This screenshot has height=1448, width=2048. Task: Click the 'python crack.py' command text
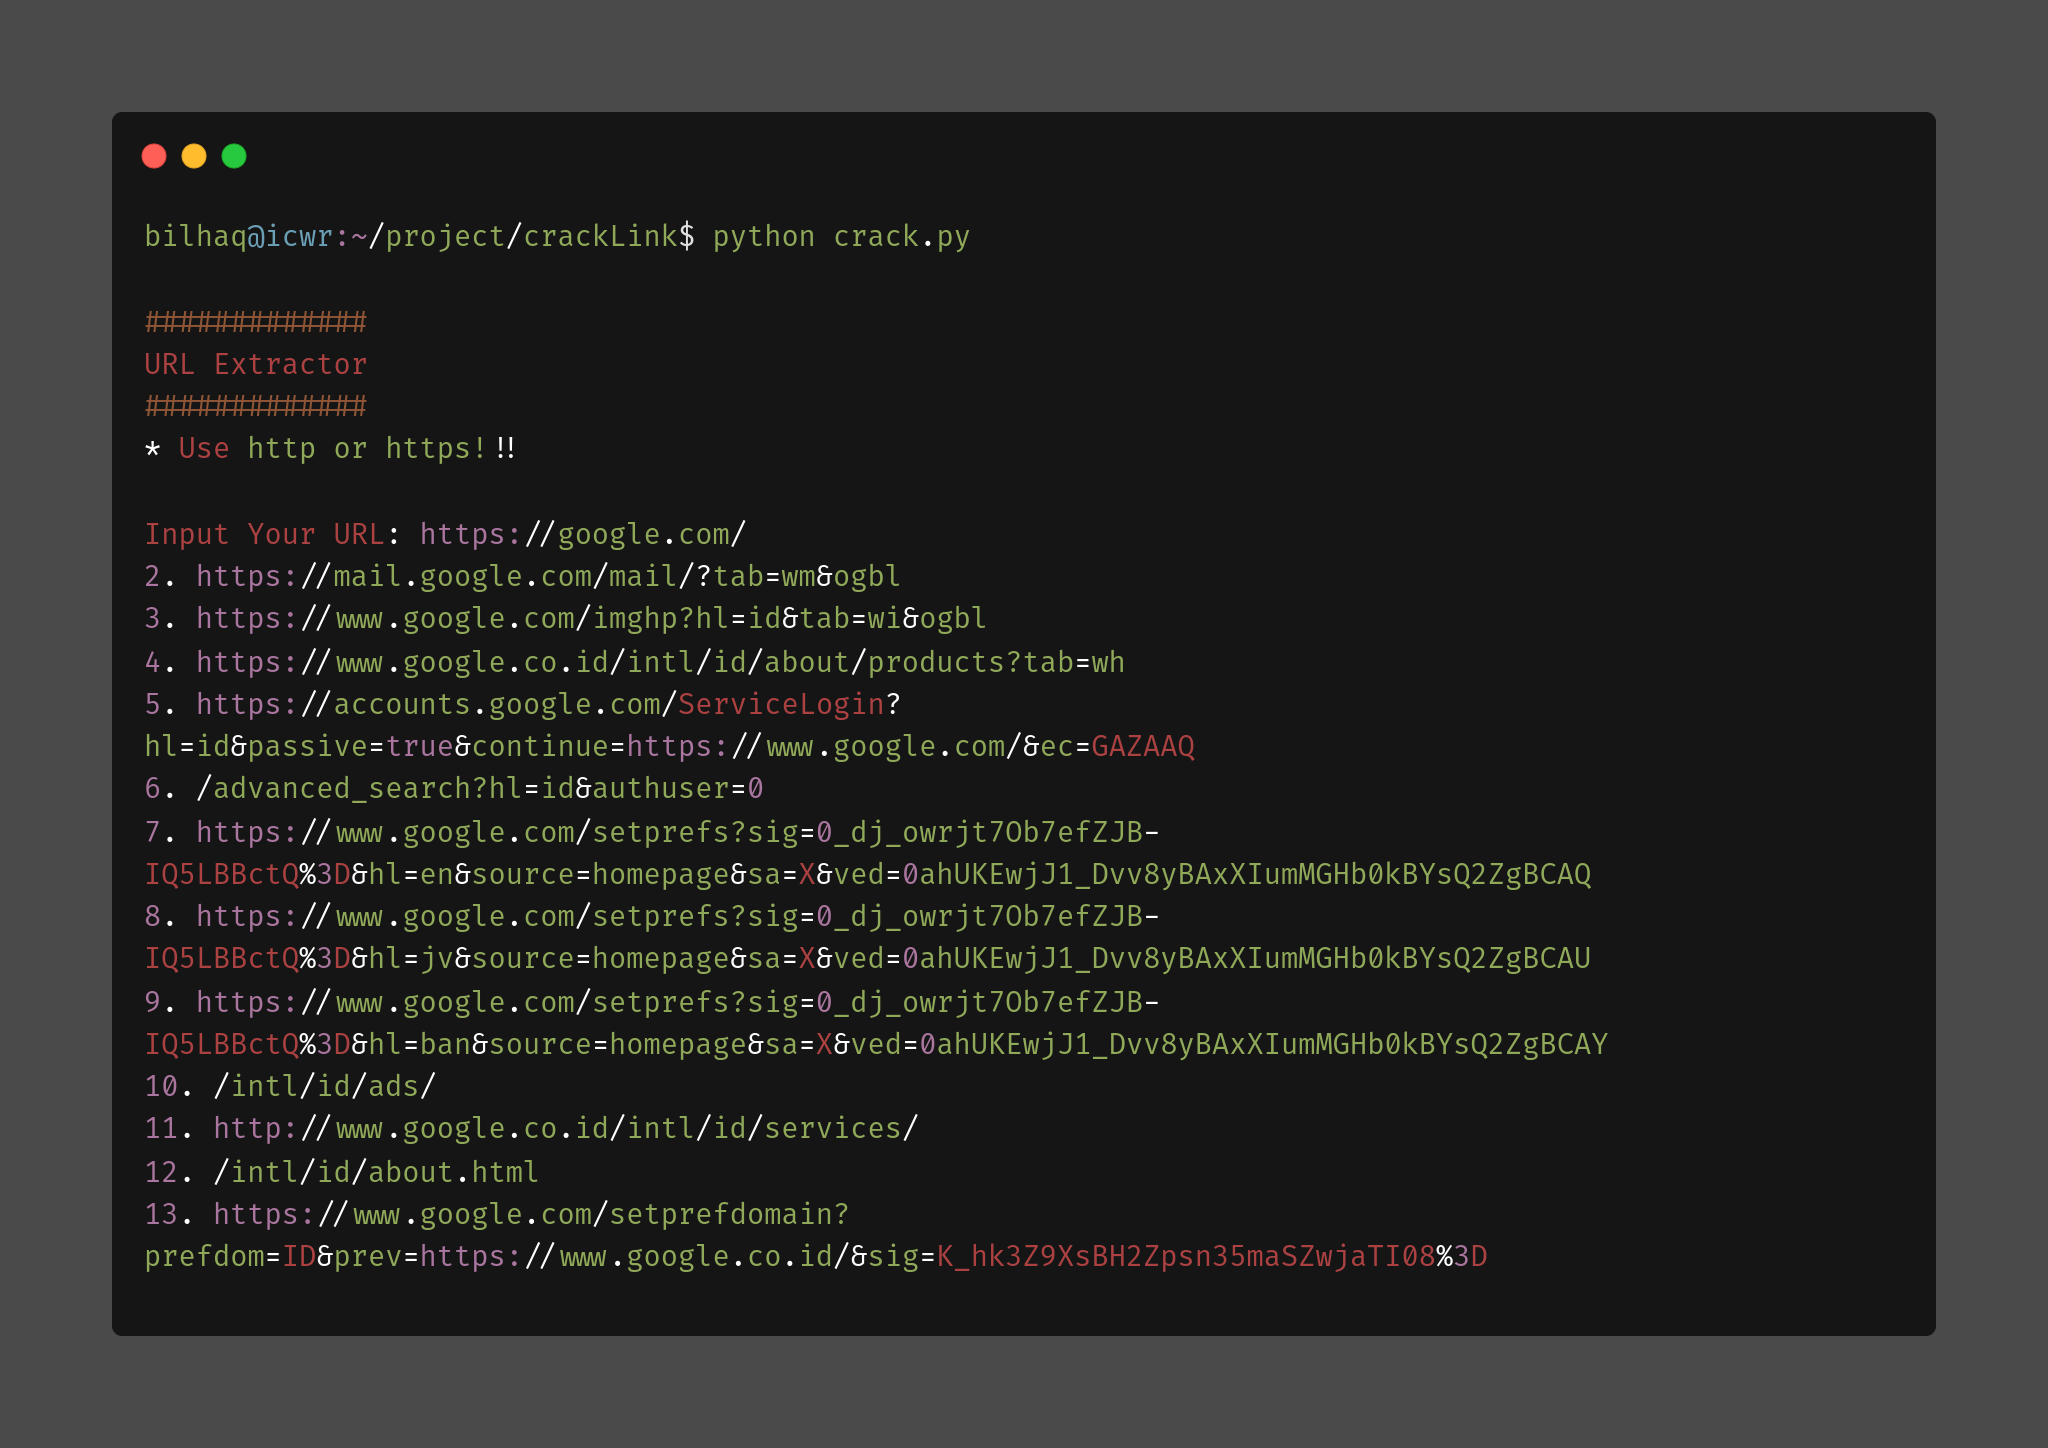click(x=841, y=237)
